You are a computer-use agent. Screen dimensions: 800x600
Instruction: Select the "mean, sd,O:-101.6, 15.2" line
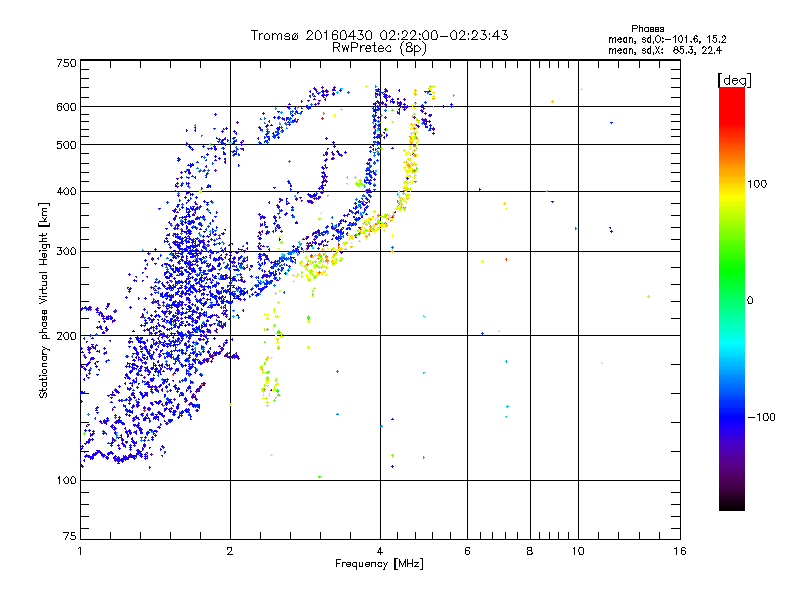tap(667, 39)
